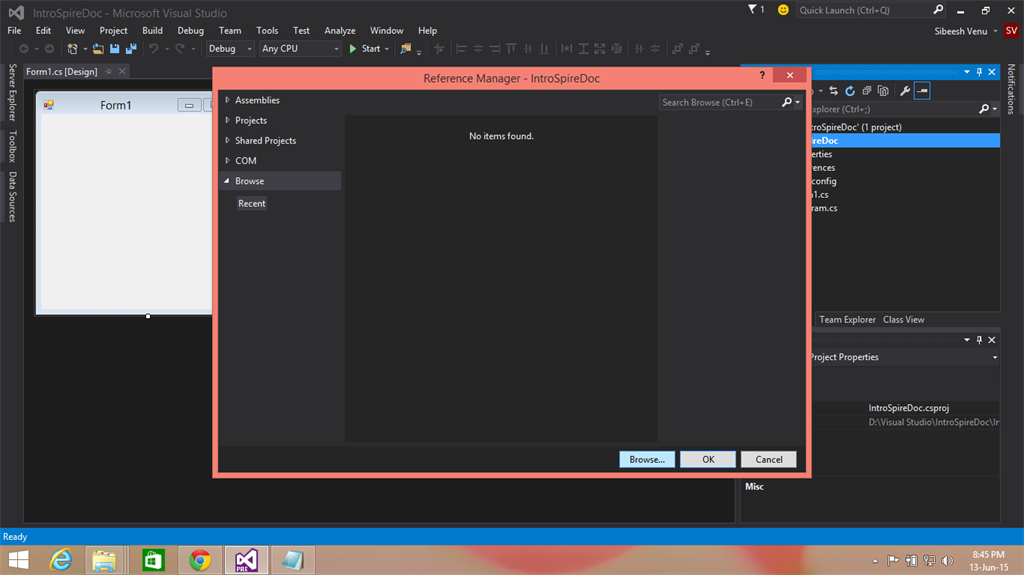Focus the Search Browse input field

(721, 103)
